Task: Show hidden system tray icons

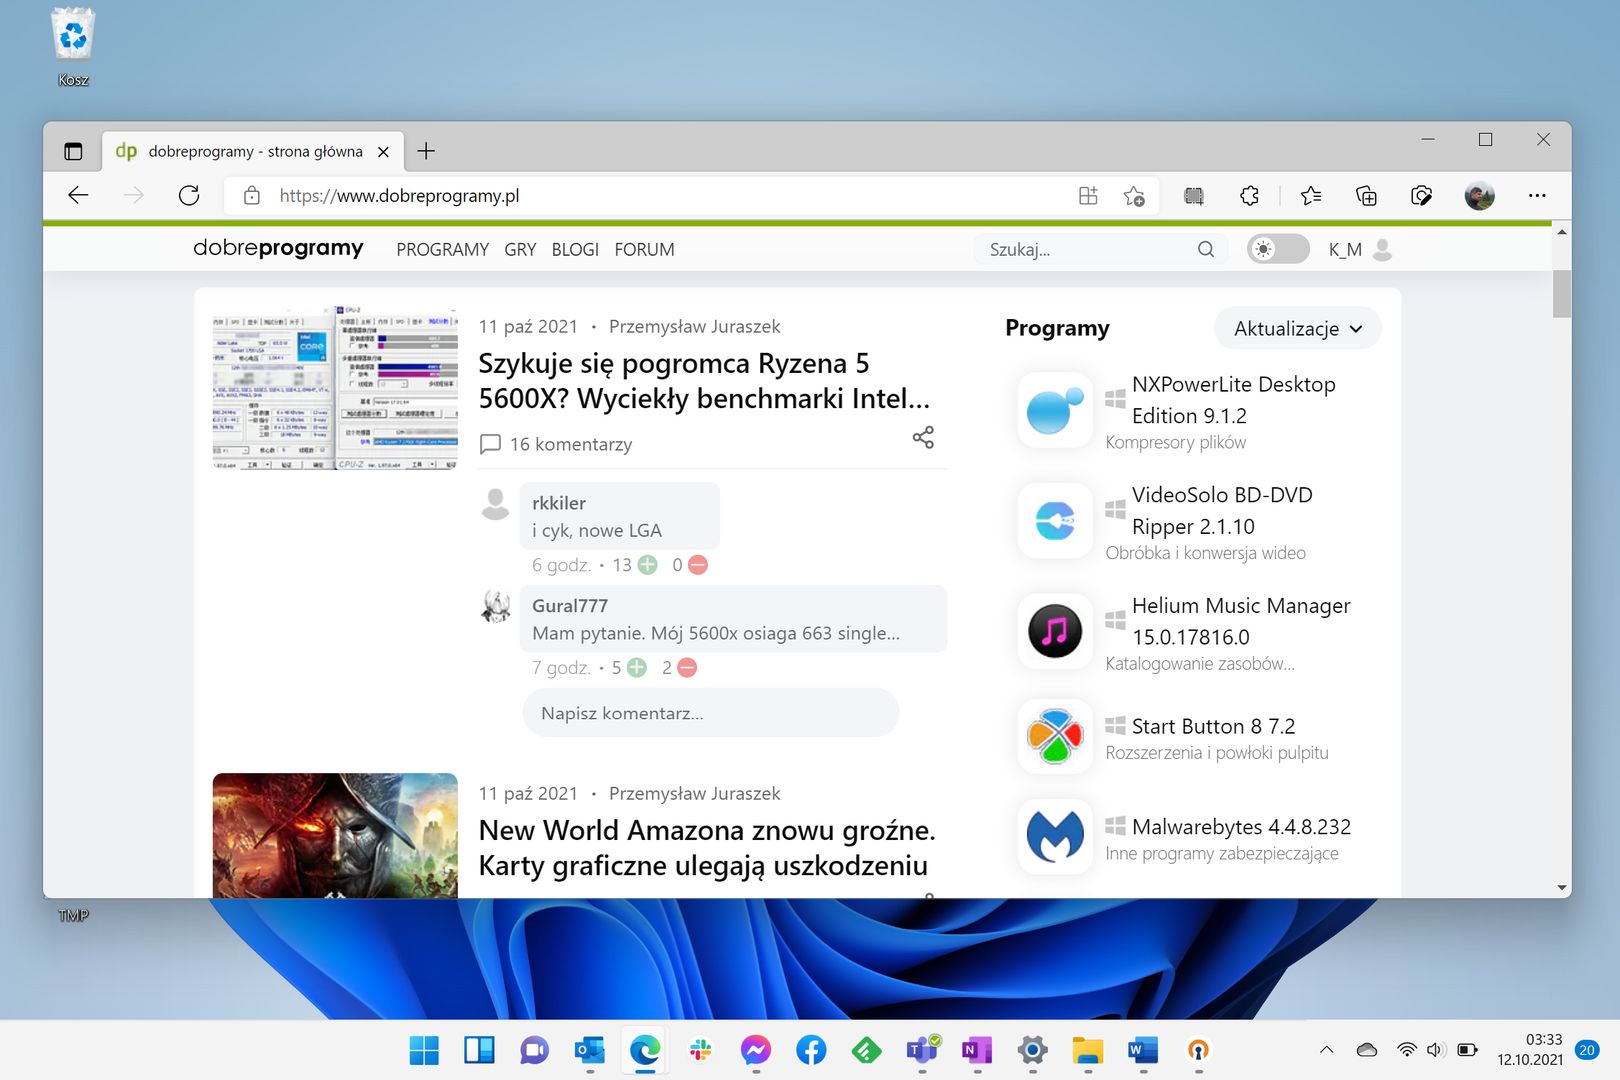Action: [x=1327, y=1050]
